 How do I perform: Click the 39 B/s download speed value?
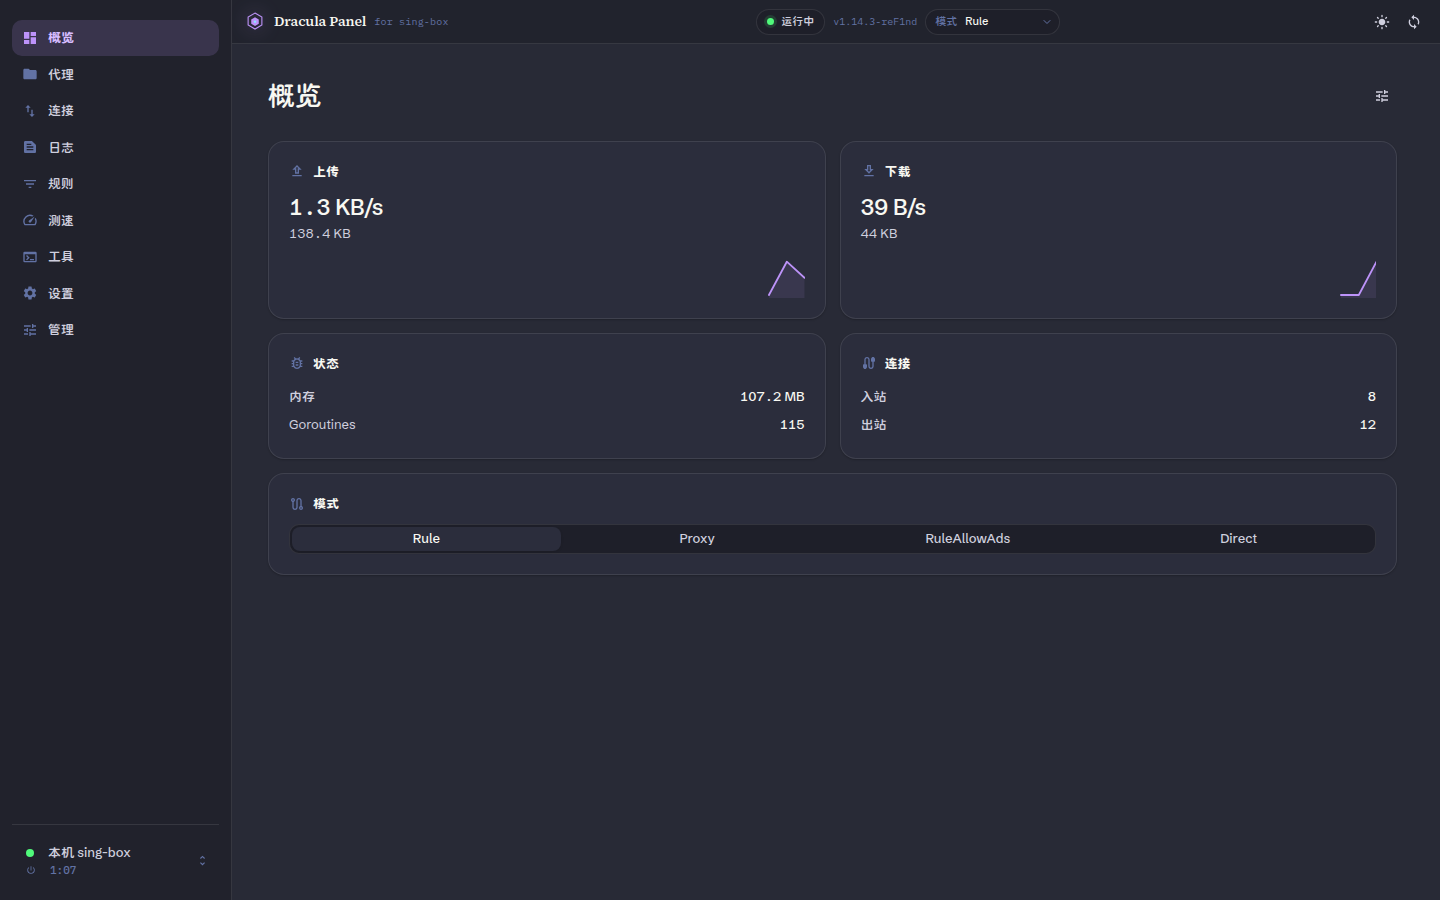pos(893,207)
